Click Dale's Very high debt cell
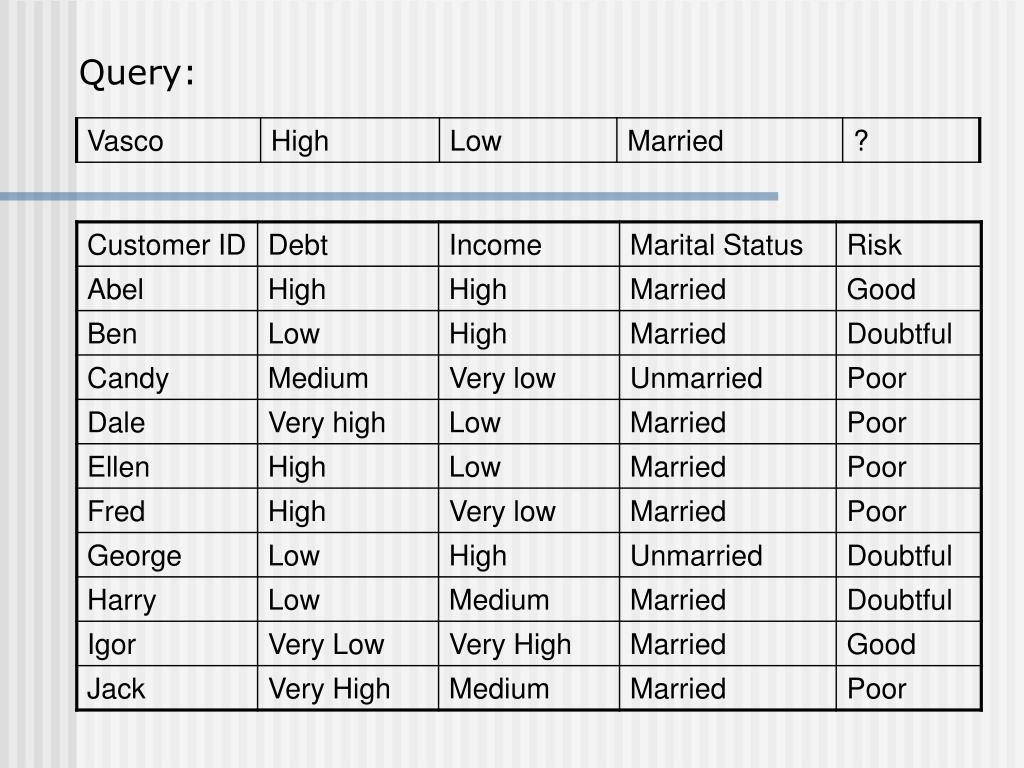 [348, 423]
